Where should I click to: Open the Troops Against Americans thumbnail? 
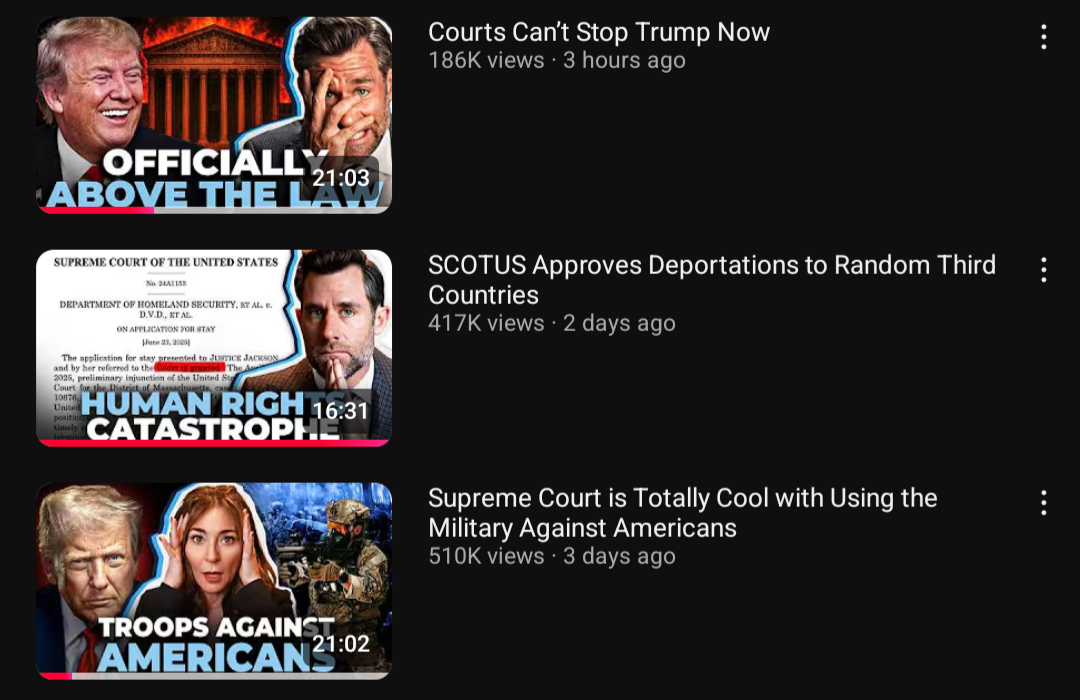click(x=214, y=581)
